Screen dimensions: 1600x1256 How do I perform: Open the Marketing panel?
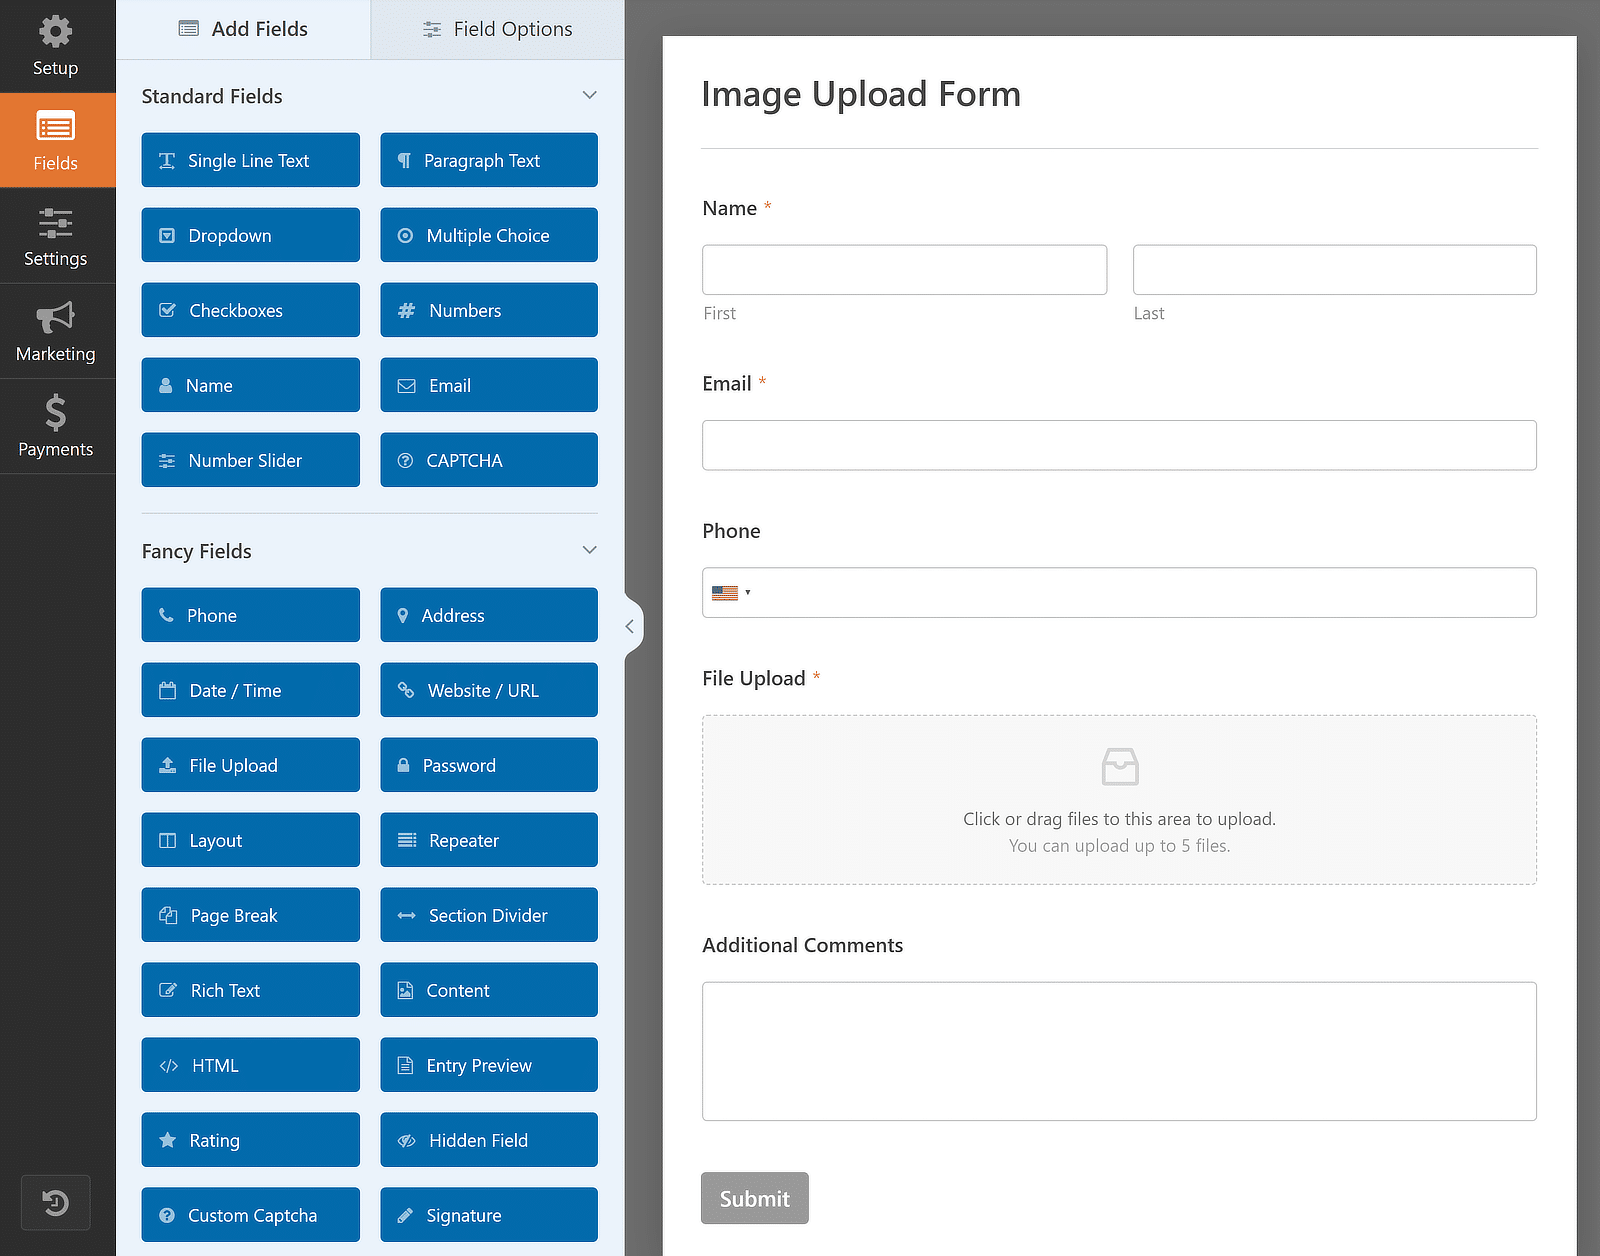[55, 331]
